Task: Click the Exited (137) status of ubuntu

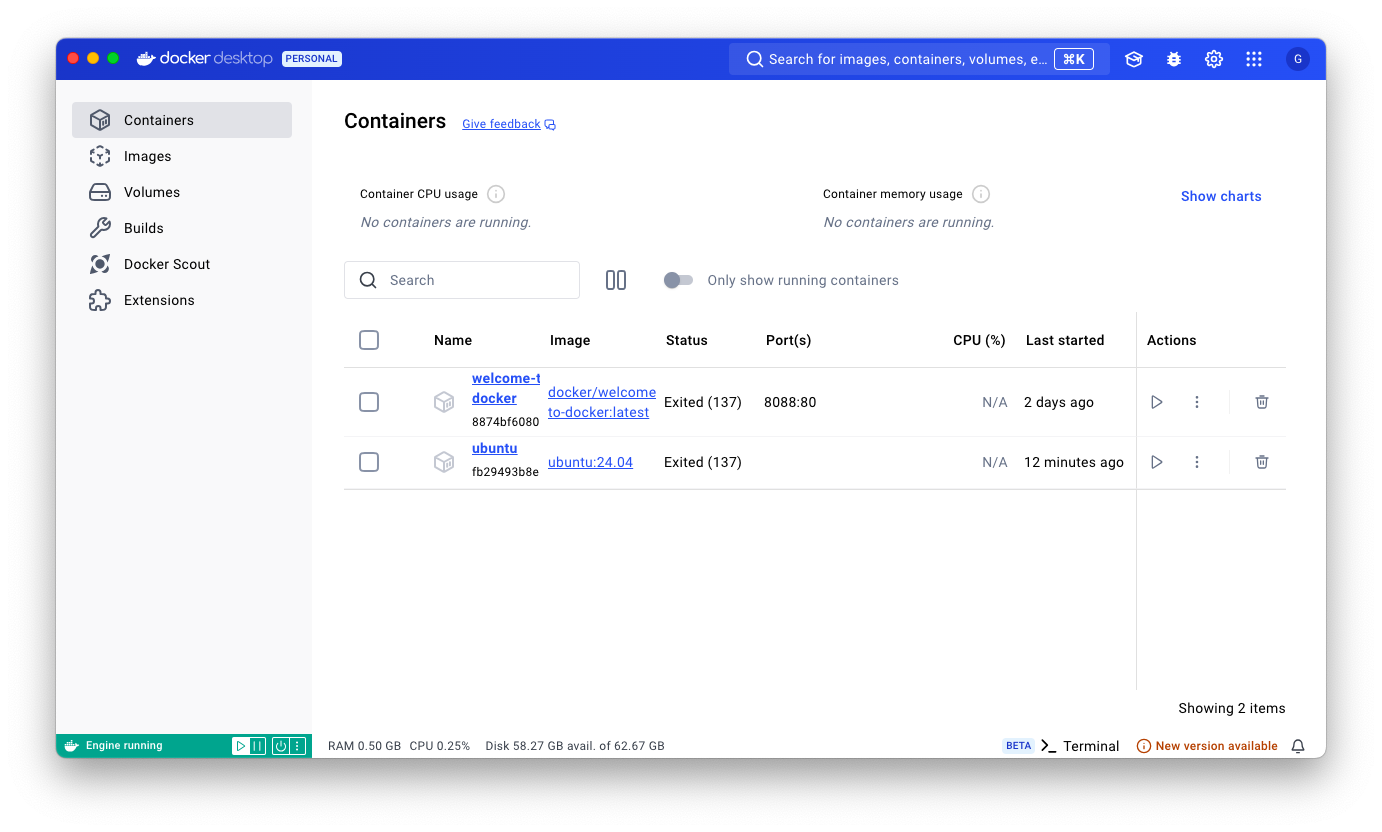Action: (x=703, y=462)
